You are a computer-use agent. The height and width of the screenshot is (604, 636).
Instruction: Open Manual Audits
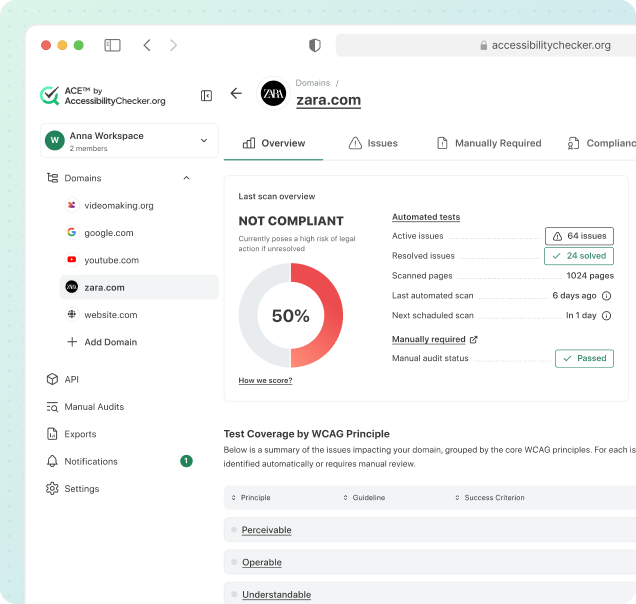tap(85, 406)
